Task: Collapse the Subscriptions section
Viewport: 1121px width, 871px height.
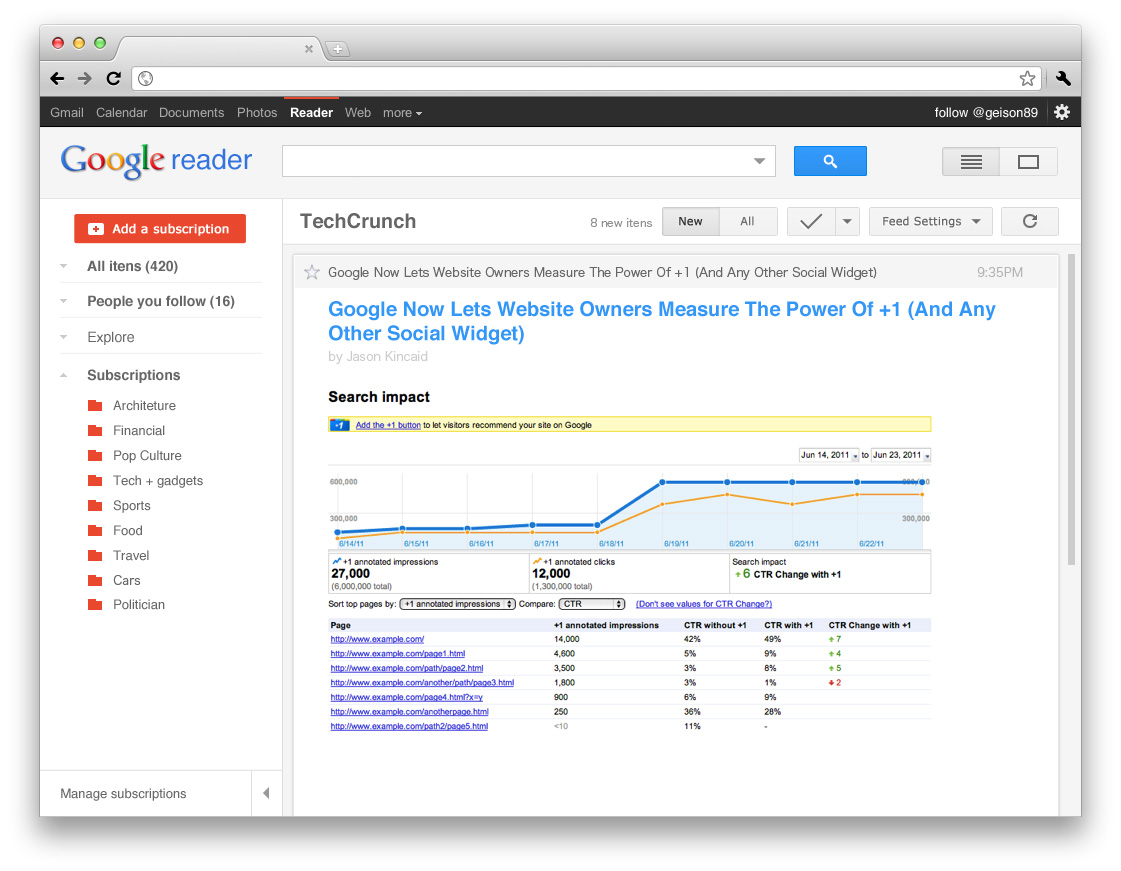Action: [x=64, y=376]
